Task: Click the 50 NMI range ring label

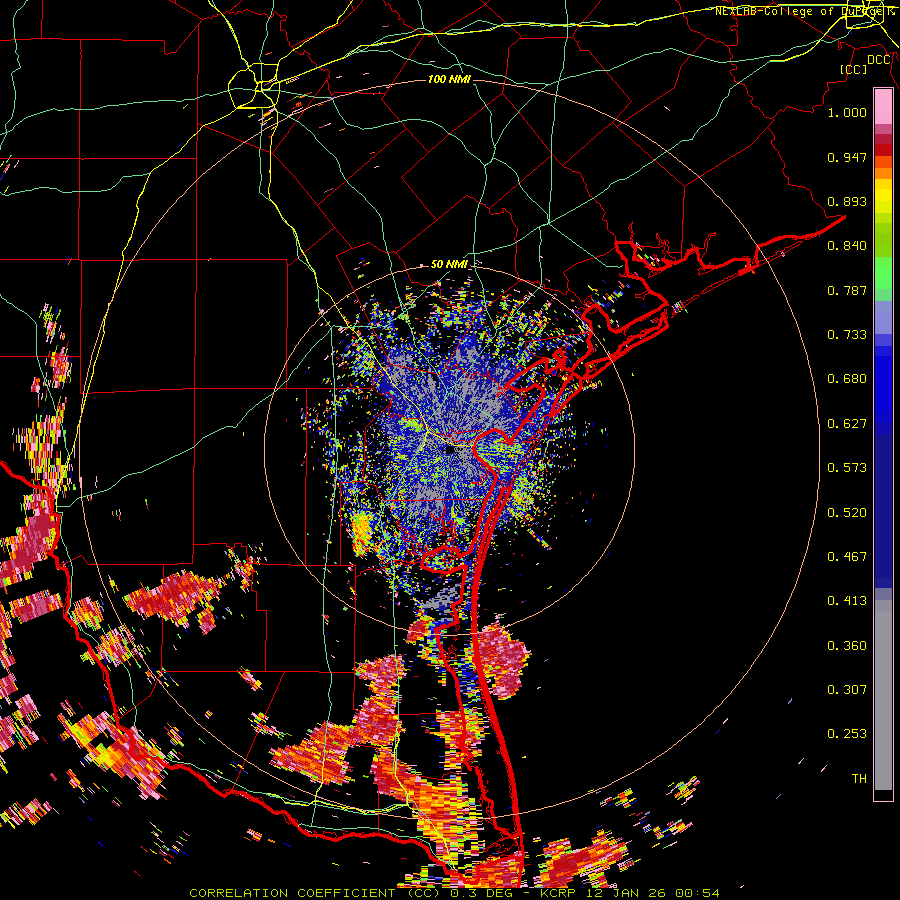Action: coord(449,264)
